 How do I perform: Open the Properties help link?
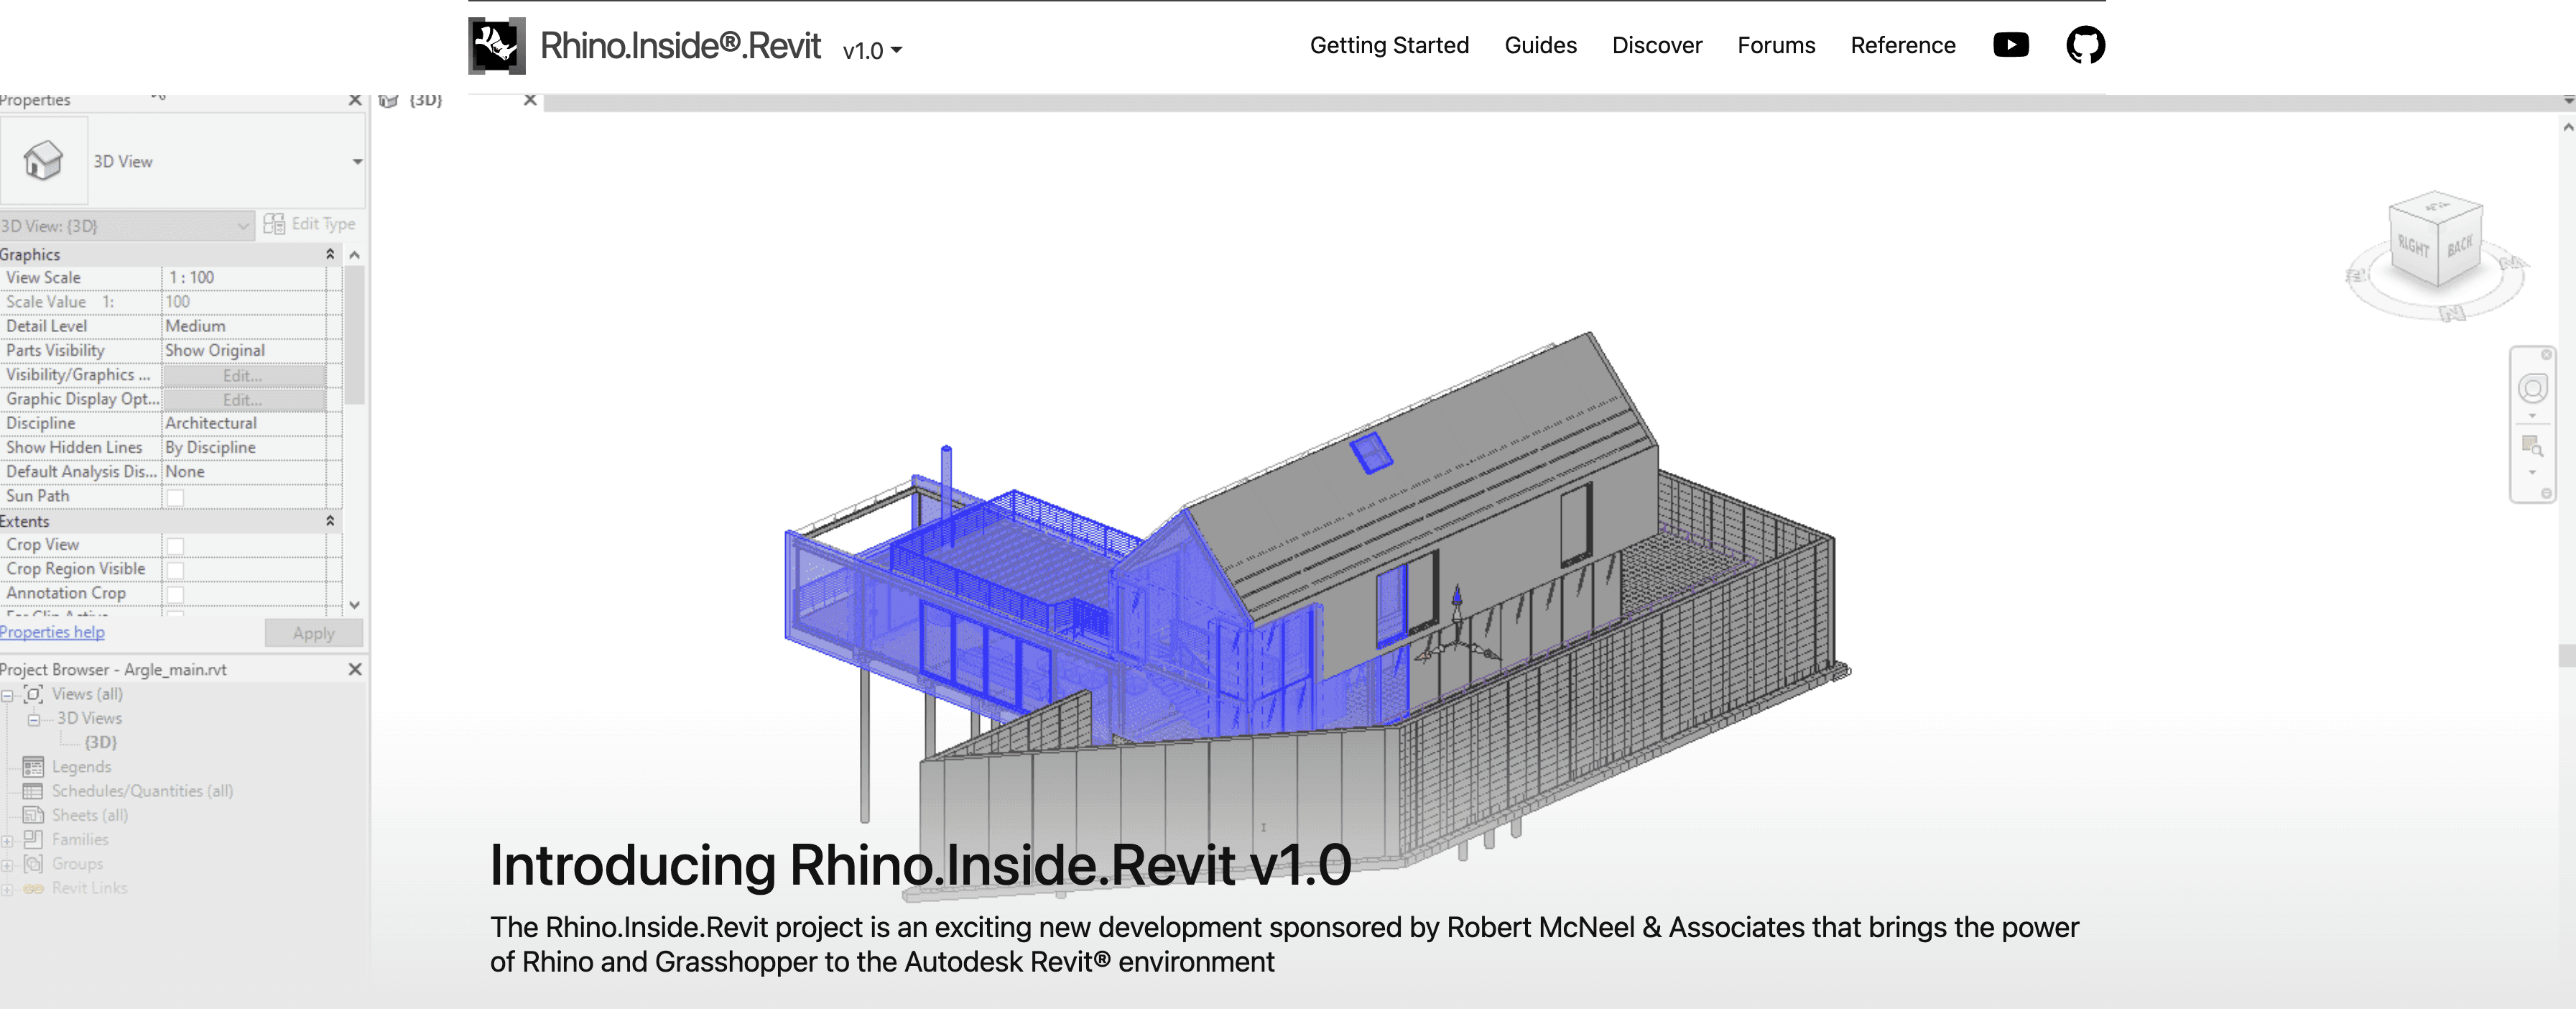[x=52, y=631]
